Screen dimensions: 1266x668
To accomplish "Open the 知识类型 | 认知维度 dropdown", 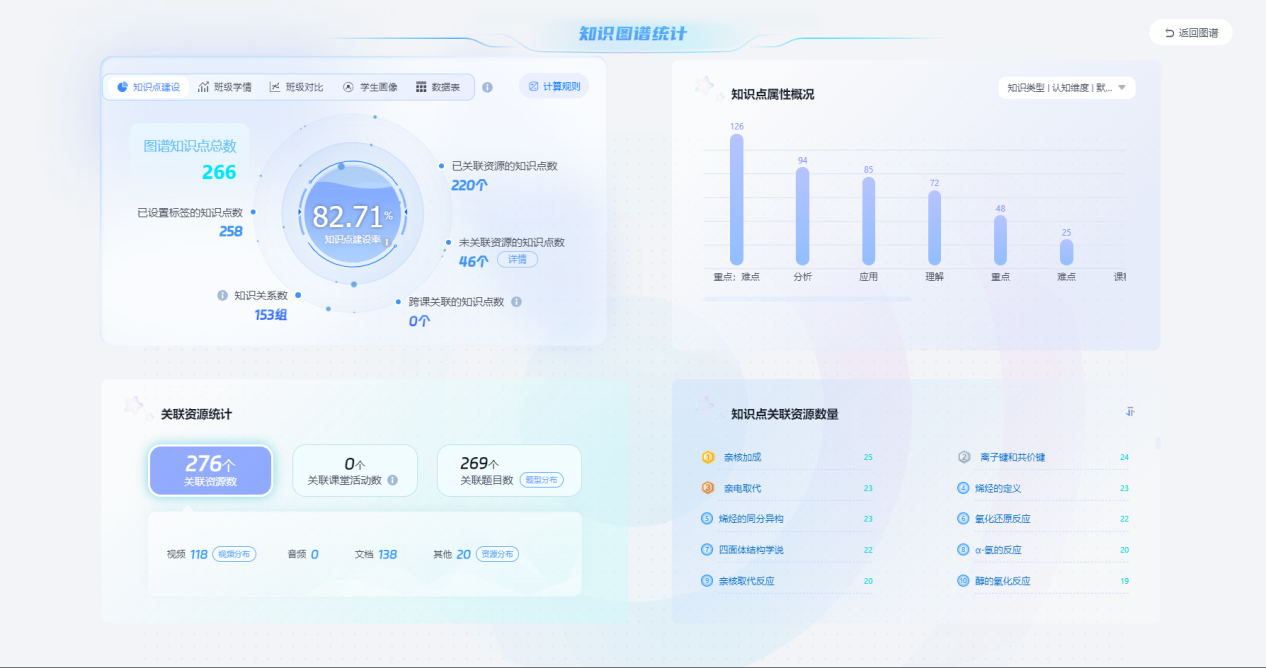I will pyautogui.click(x=1067, y=88).
